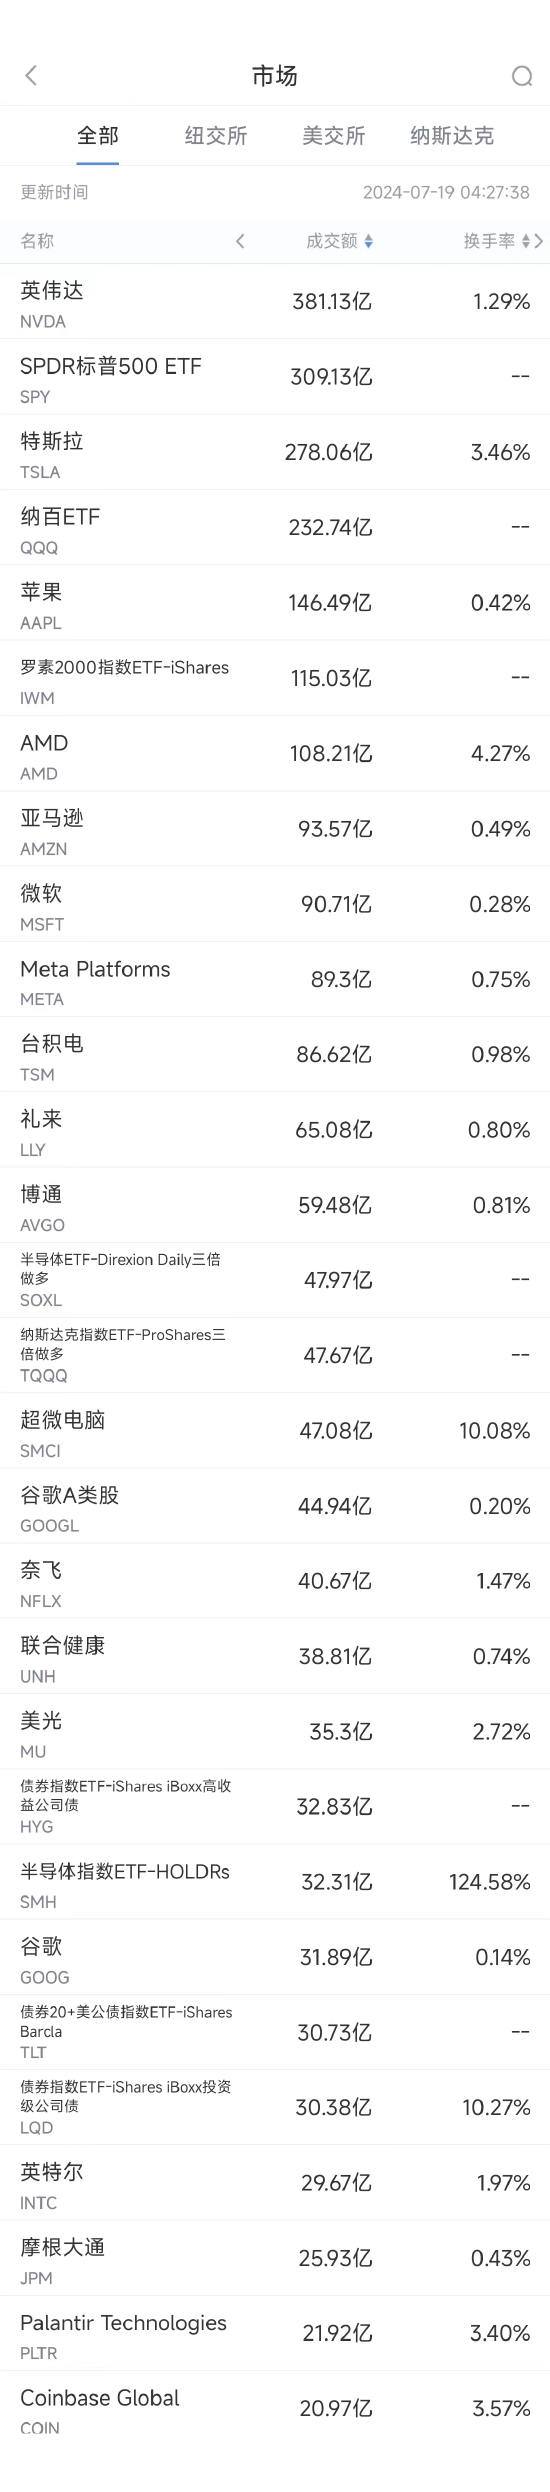Image resolution: width=550 pixels, height=2492 pixels.
Task: Select the 超微电脑 SMCI row
Action: click(x=275, y=1431)
